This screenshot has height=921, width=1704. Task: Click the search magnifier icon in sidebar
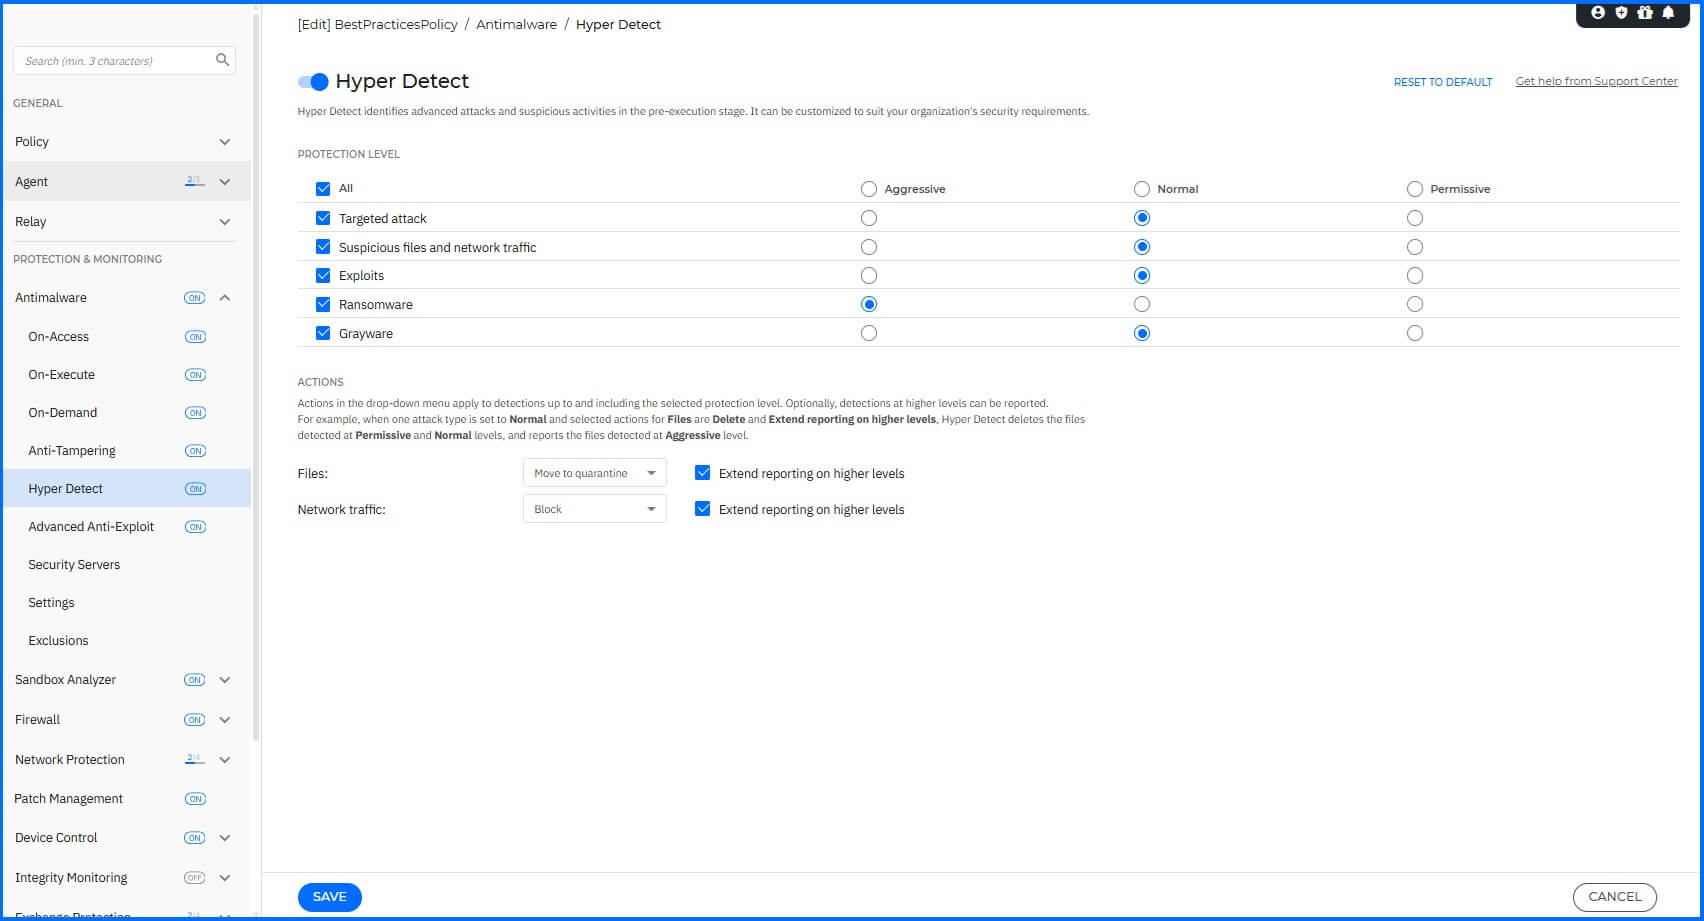click(x=222, y=60)
